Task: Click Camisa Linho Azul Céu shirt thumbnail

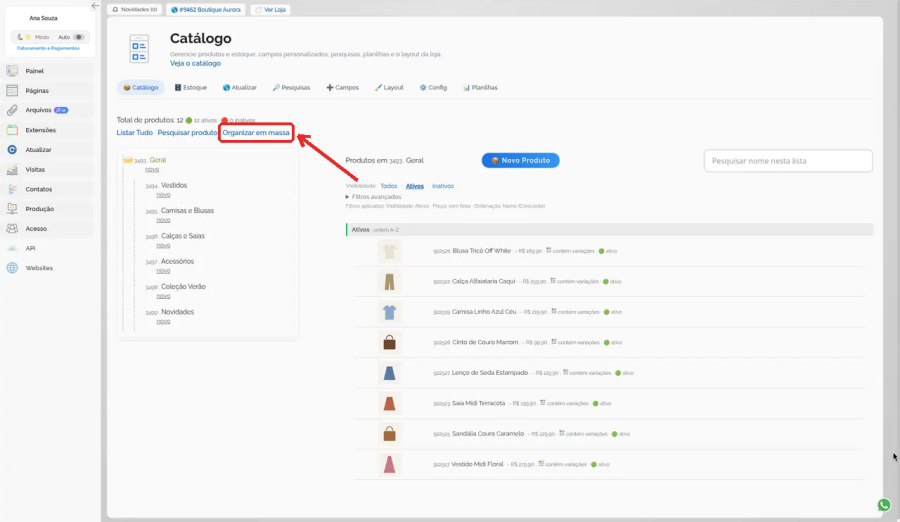Action: coord(389,312)
